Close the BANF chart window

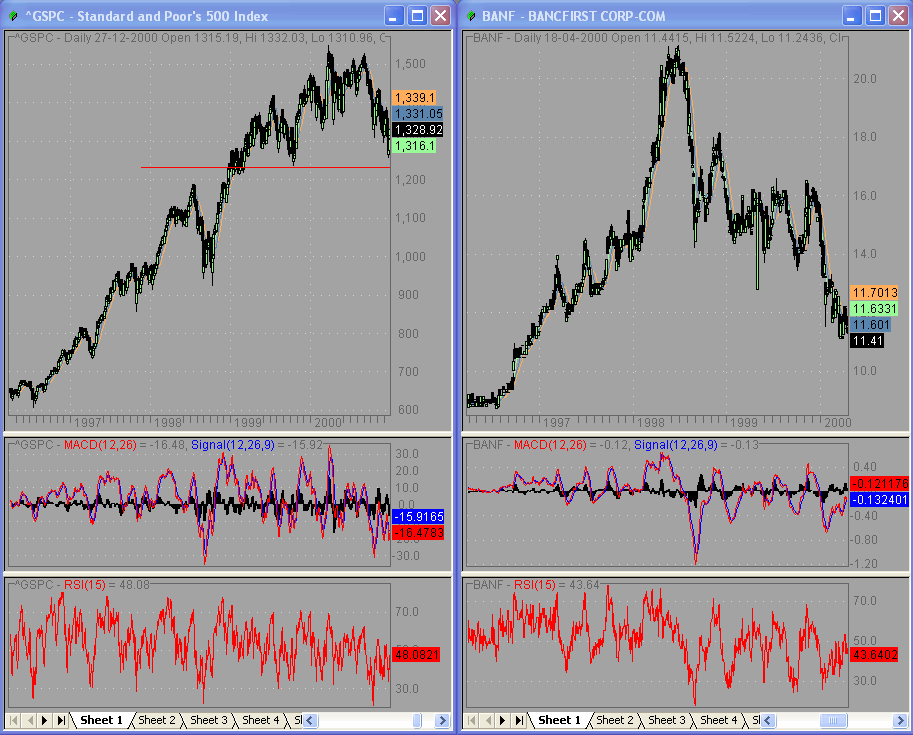click(898, 16)
